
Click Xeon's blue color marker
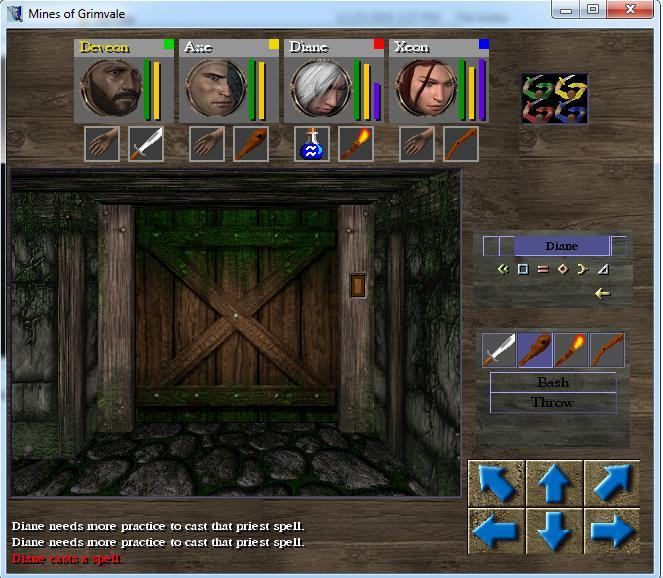(x=484, y=44)
